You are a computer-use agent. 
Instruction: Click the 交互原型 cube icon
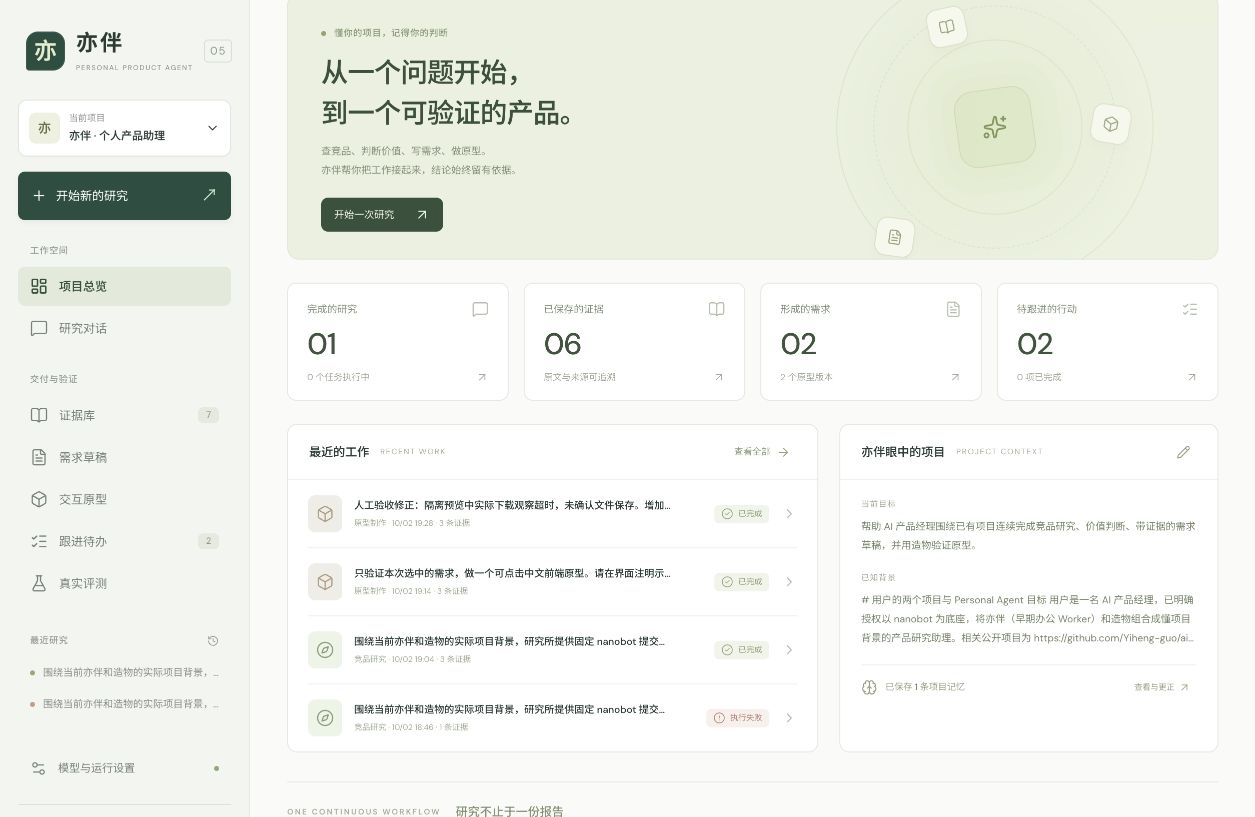coord(39,499)
